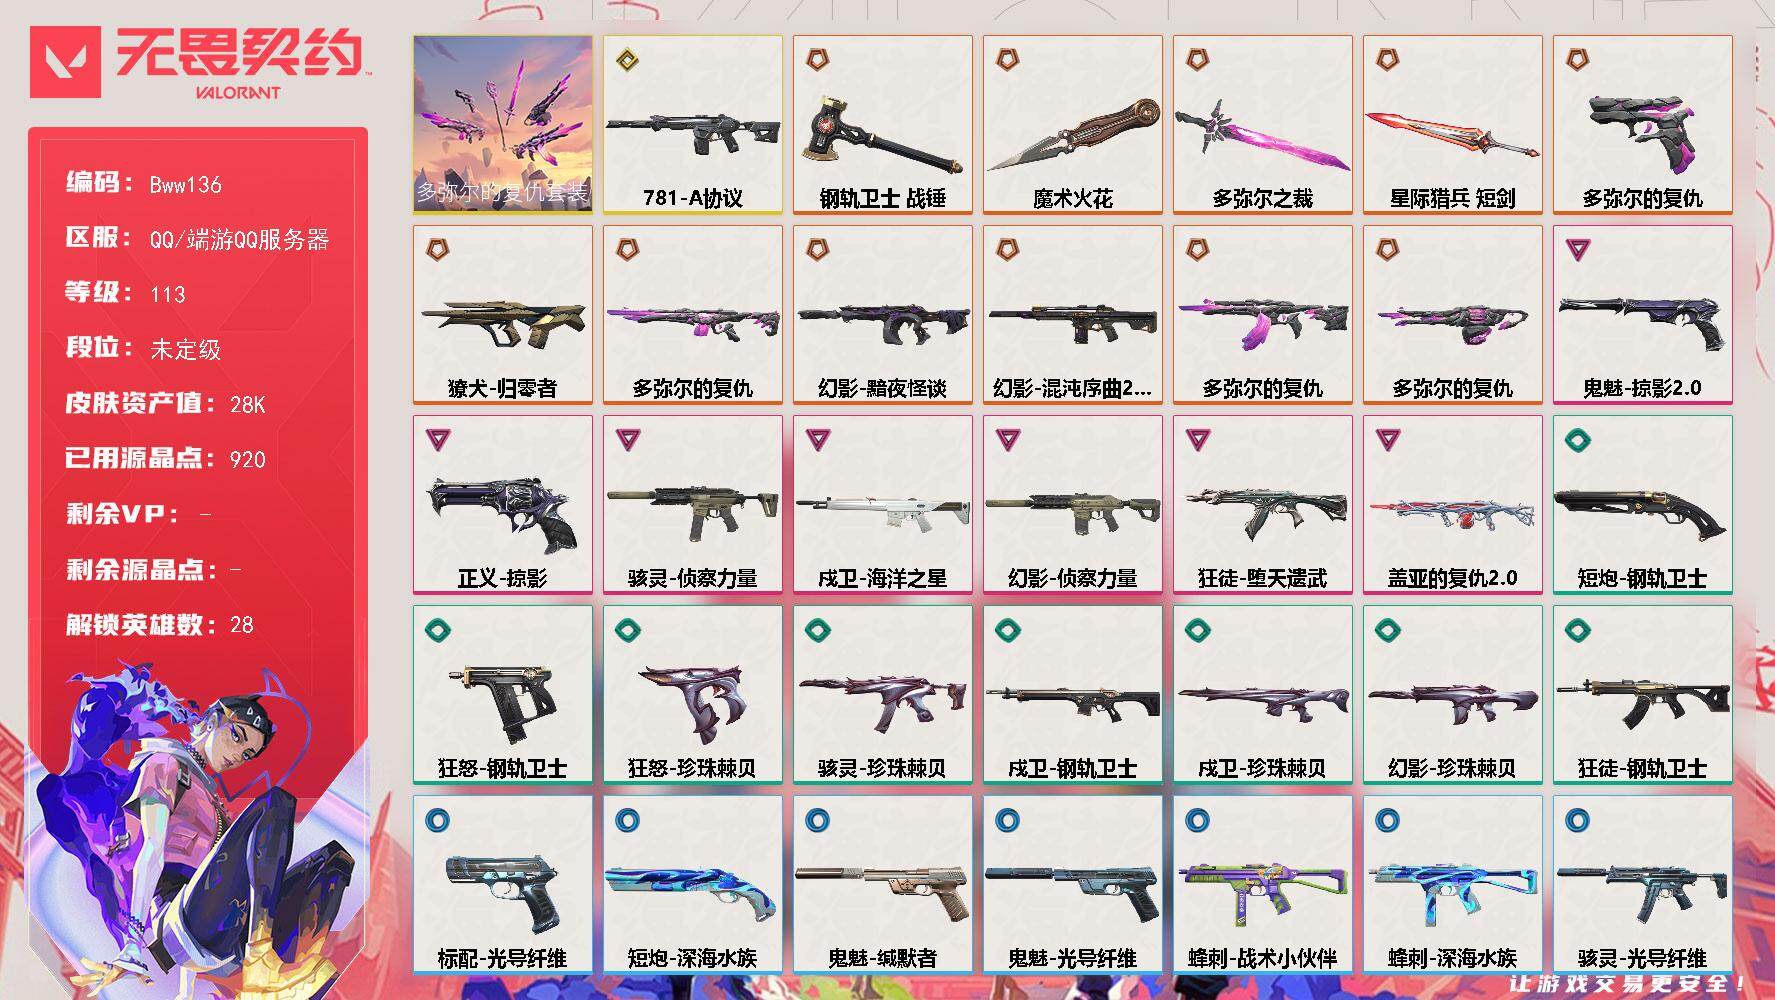Select the 狂怒-珍珠棘贝 skin card

pos(692,695)
